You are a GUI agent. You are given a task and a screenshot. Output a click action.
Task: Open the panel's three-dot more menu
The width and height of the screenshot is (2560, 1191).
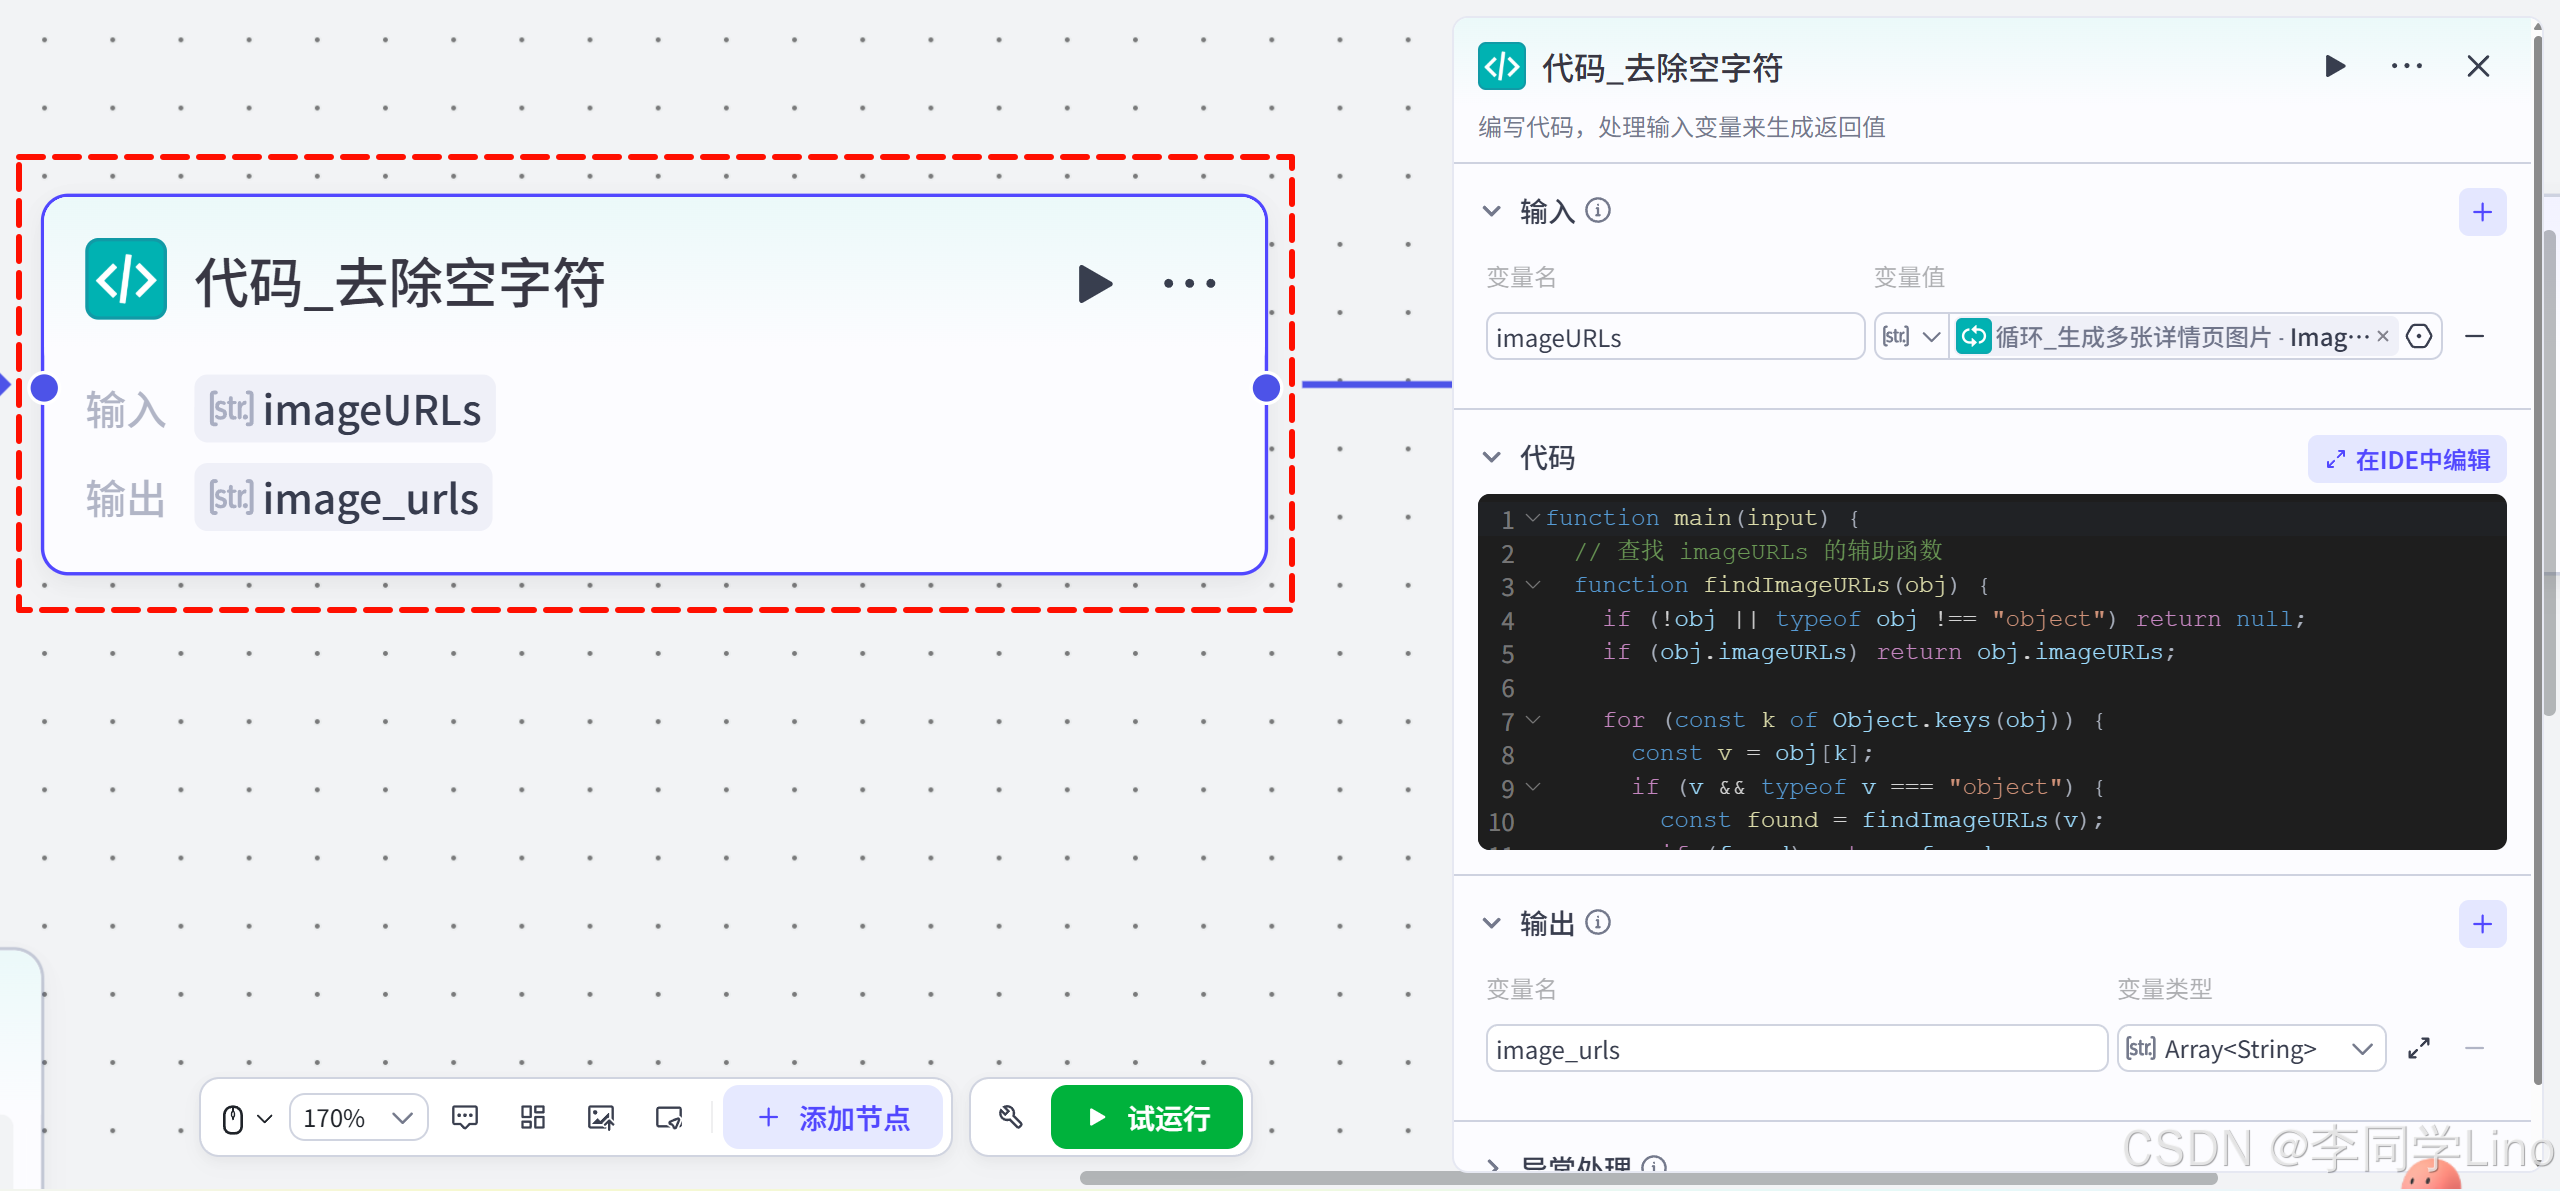point(2406,67)
